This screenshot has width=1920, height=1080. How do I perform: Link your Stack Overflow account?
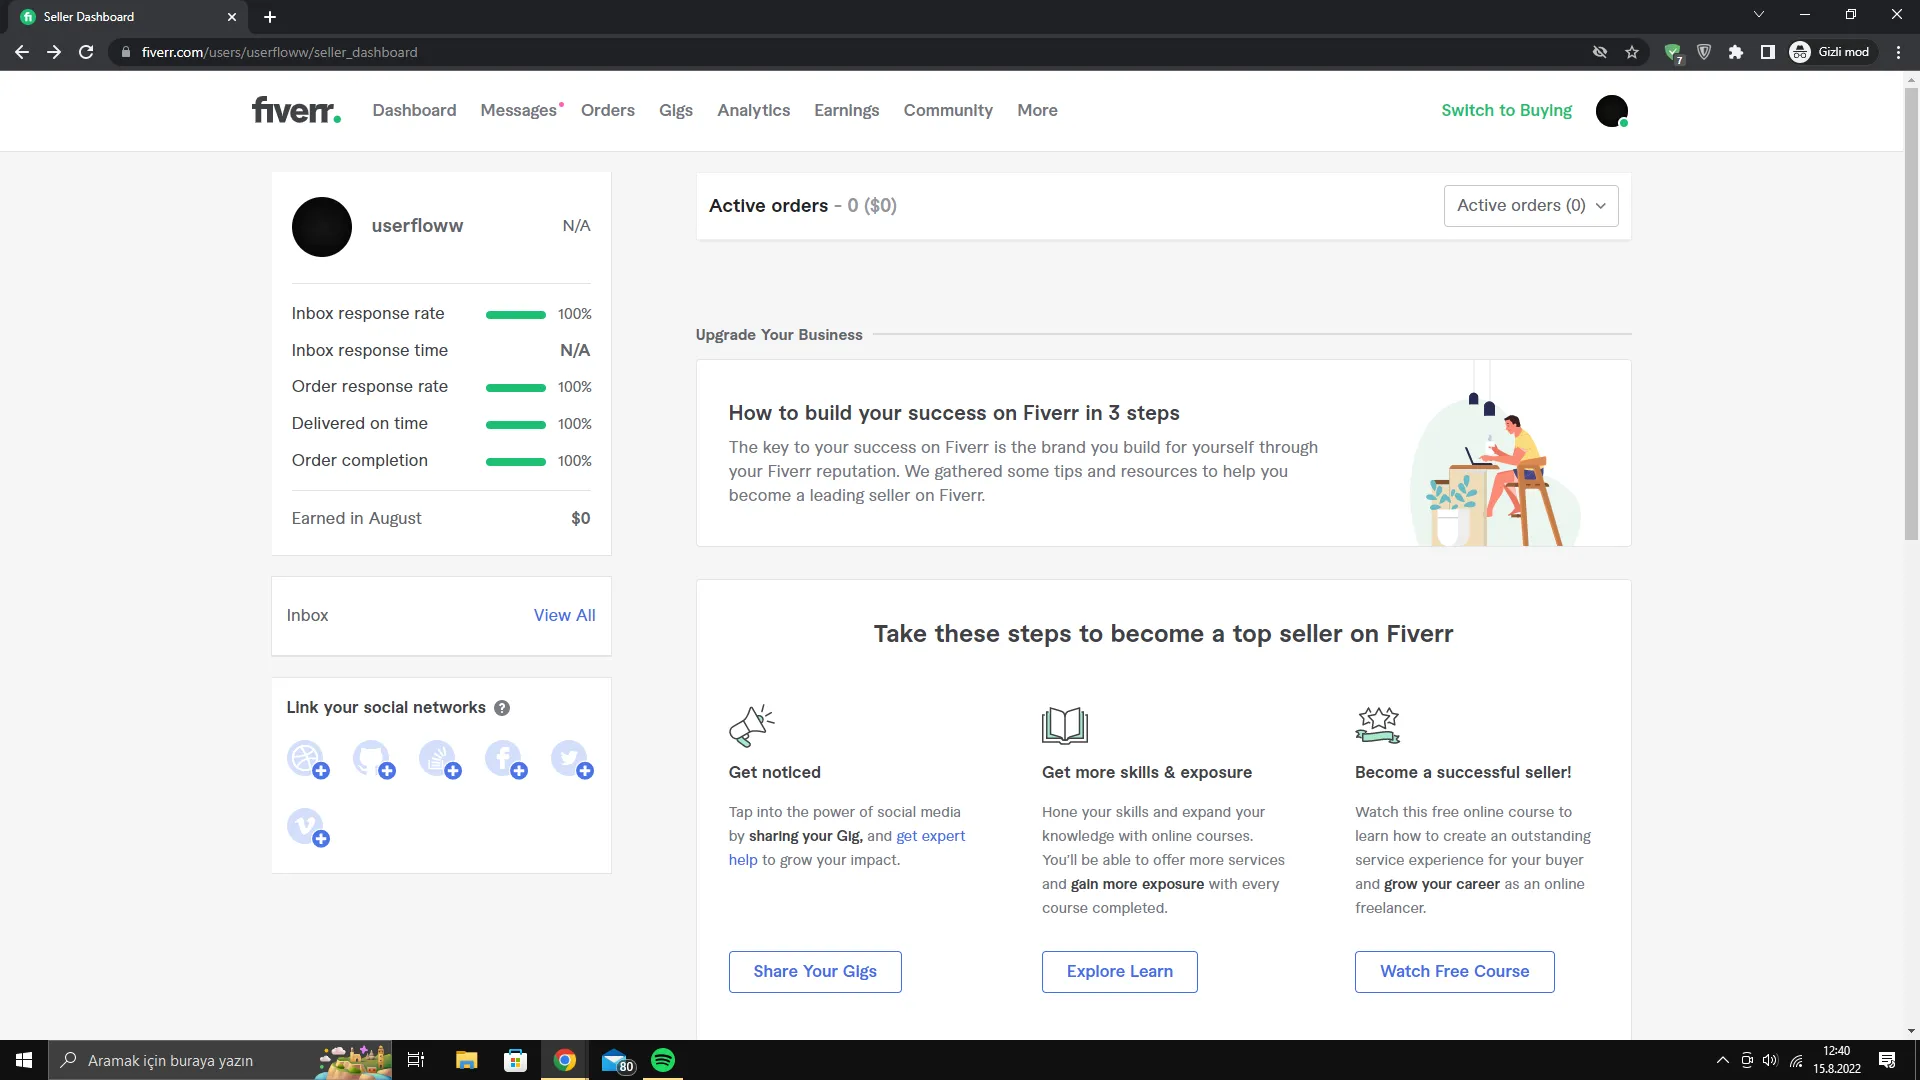click(439, 760)
